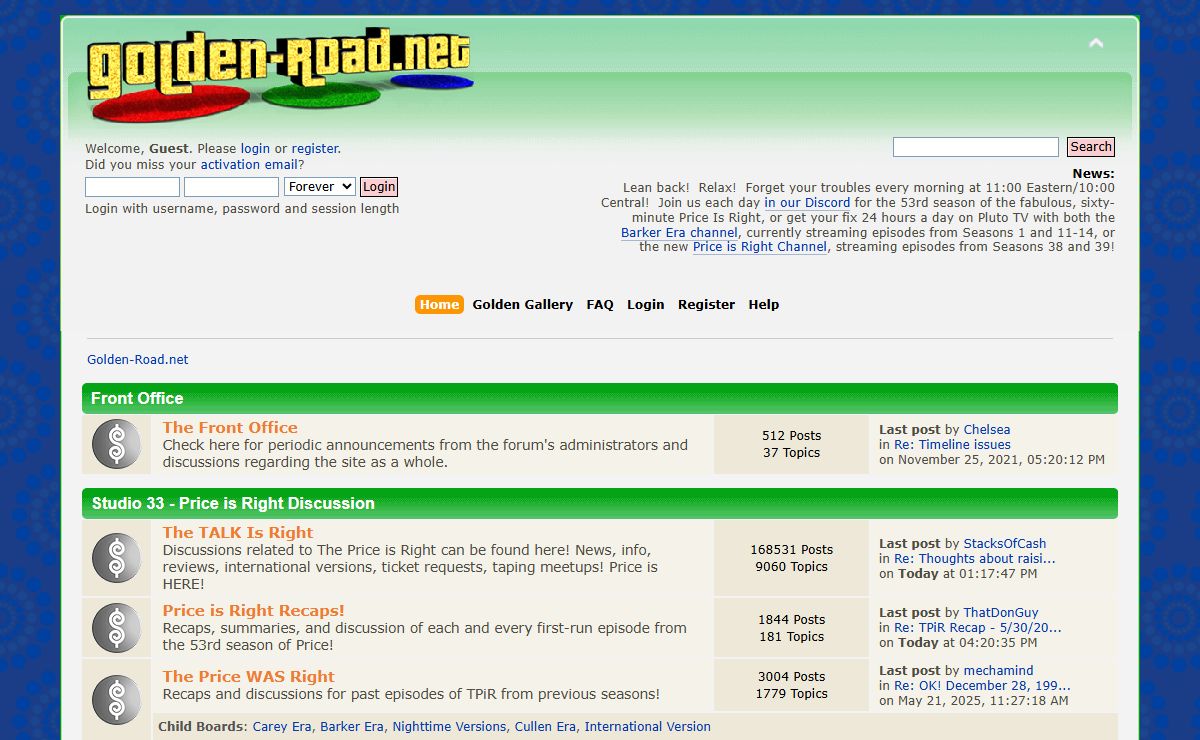Open the International Version child board

tap(647, 727)
